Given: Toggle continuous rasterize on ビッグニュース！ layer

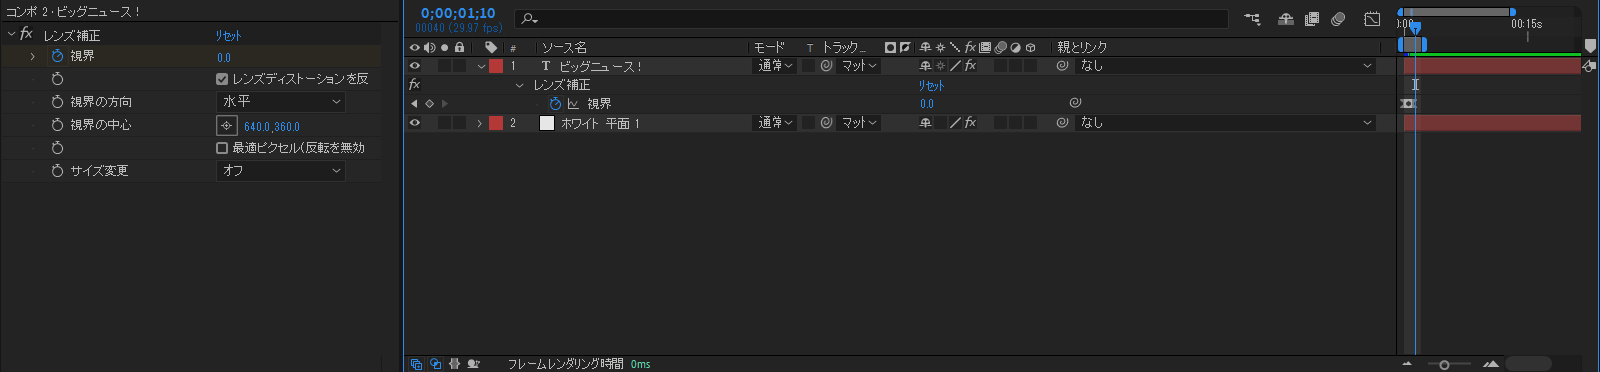Looking at the screenshot, I should pyautogui.click(x=940, y=66).
